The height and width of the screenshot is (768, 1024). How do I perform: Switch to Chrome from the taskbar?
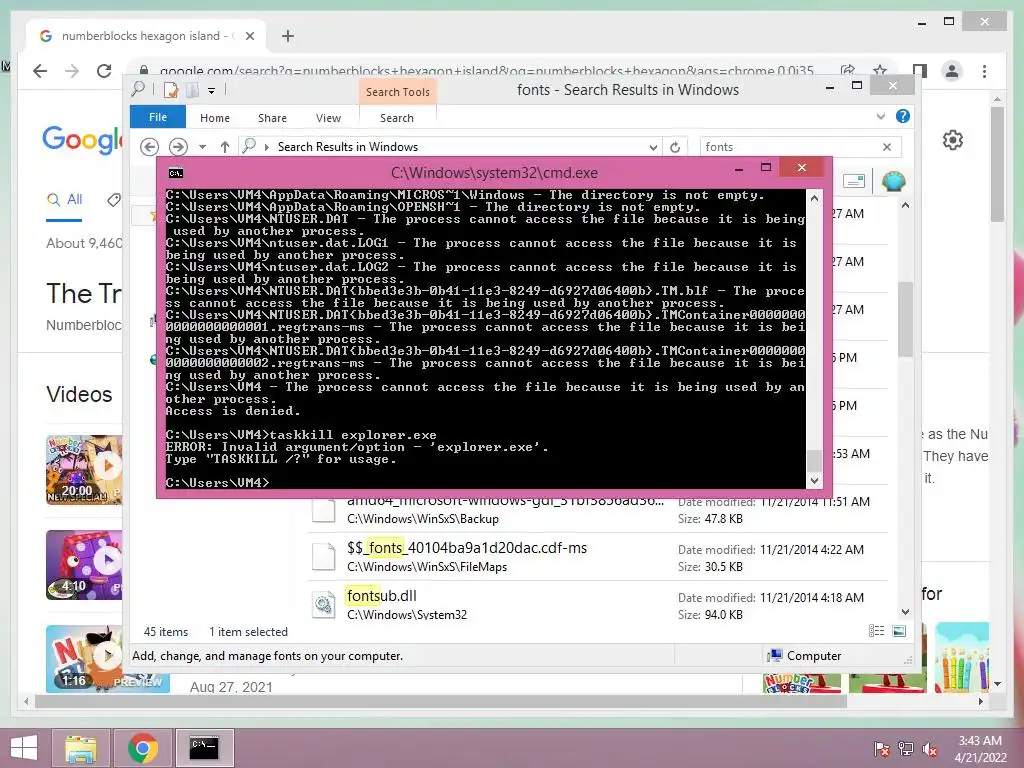(143, 748)
